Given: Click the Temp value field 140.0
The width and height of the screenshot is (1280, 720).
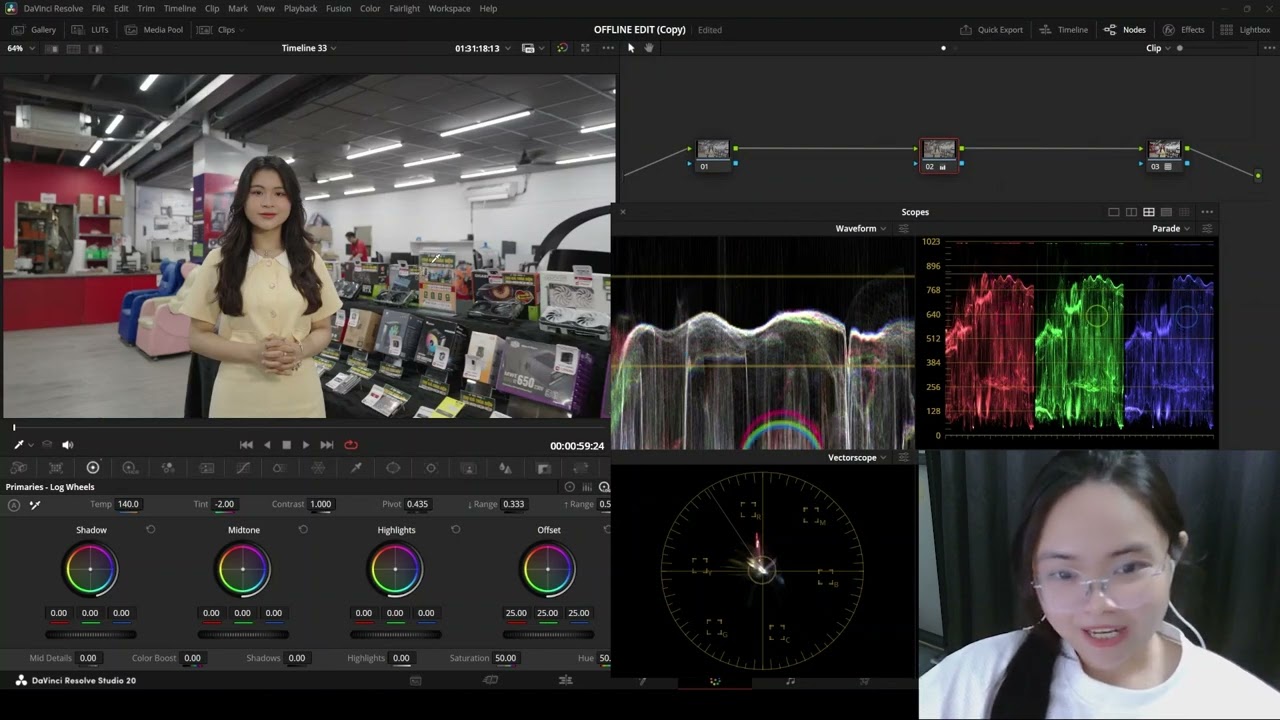Looking at the screenshot, I should click(x=128, y=504).
